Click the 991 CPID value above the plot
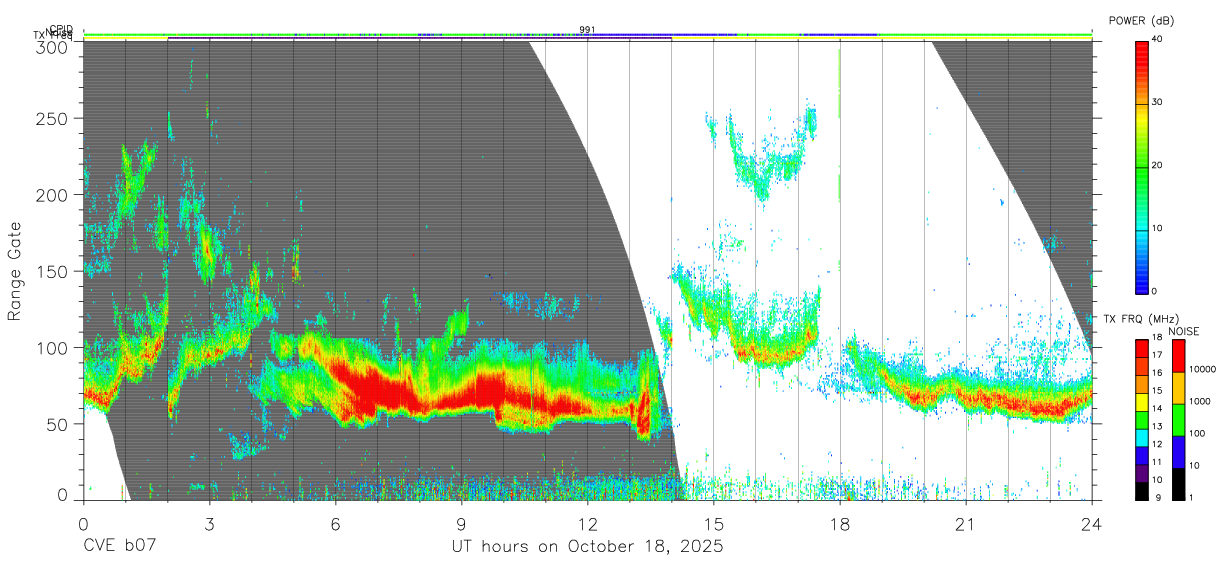1228x567 pixels. point(587,30)
